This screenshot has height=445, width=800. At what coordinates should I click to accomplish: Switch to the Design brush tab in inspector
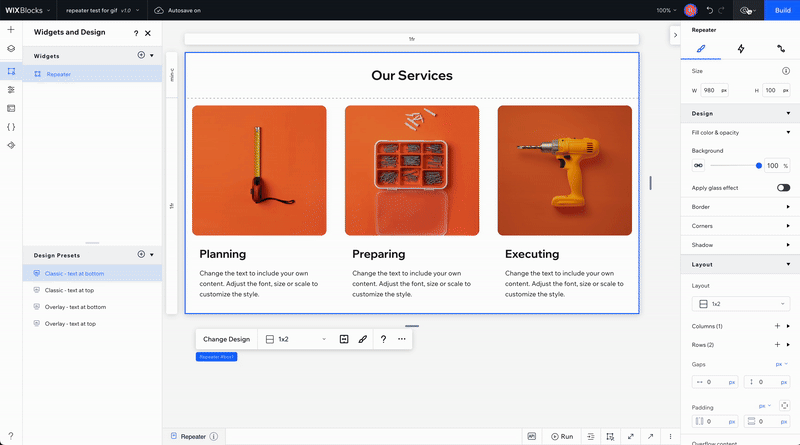(701, 48)
